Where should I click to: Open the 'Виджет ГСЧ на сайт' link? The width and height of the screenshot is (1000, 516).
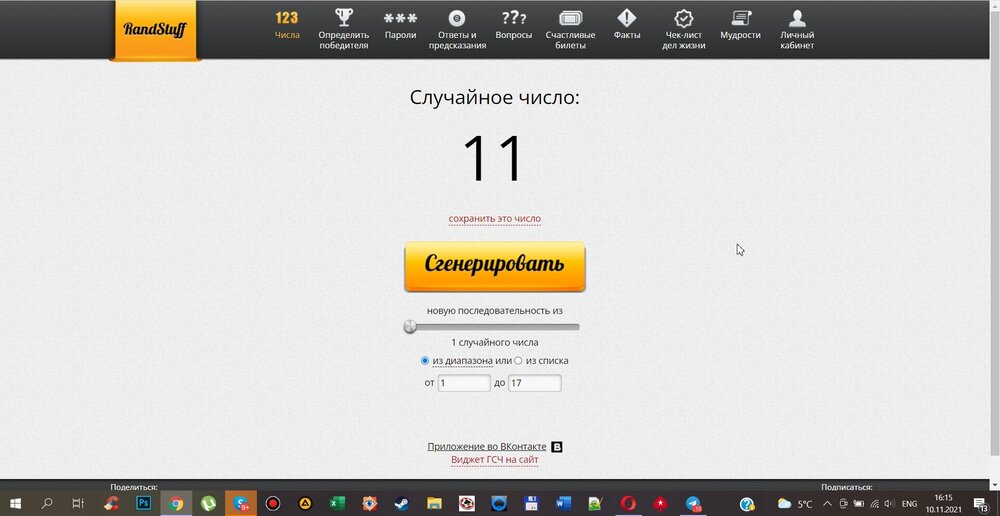point(494,460)
